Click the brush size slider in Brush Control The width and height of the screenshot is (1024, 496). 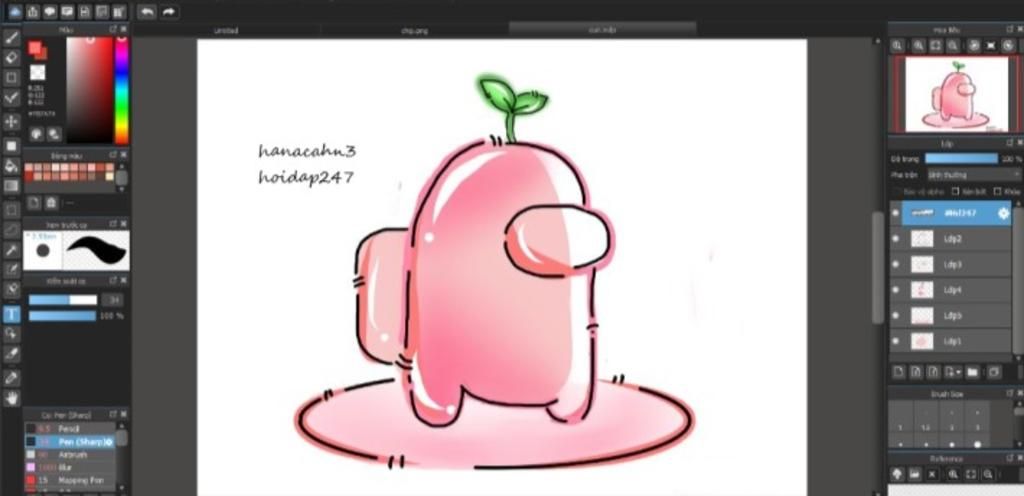63,300
